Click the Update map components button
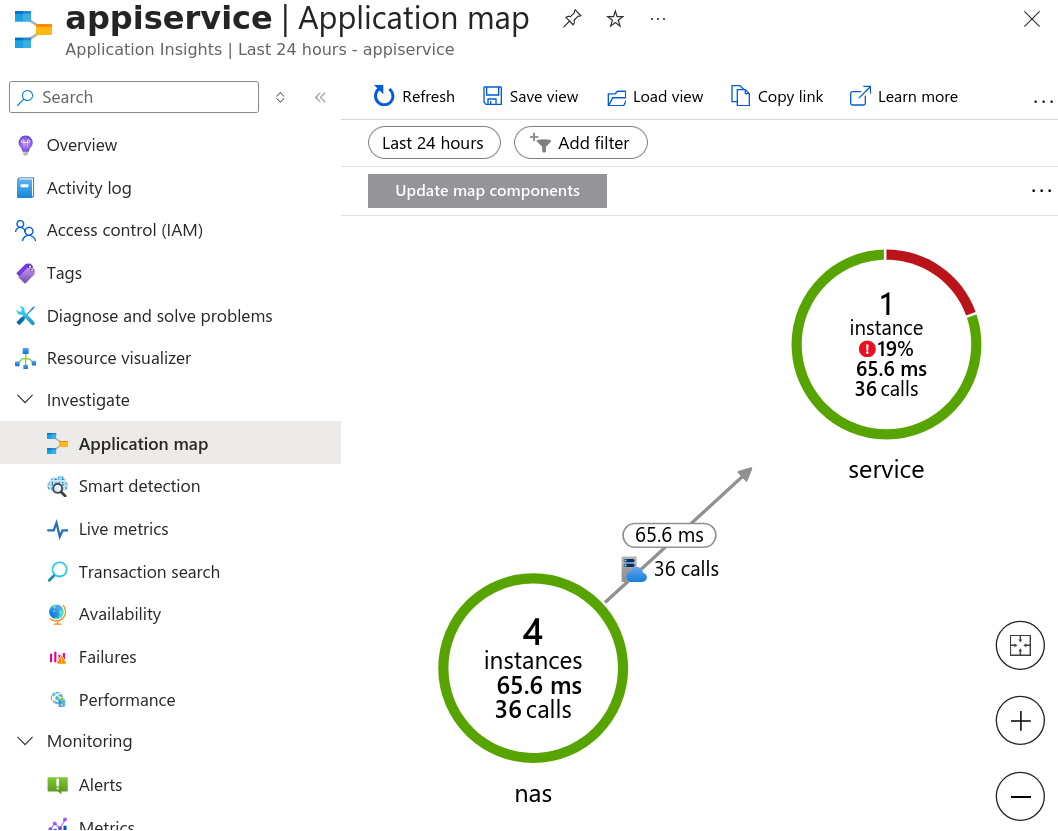 pos(487,190)
